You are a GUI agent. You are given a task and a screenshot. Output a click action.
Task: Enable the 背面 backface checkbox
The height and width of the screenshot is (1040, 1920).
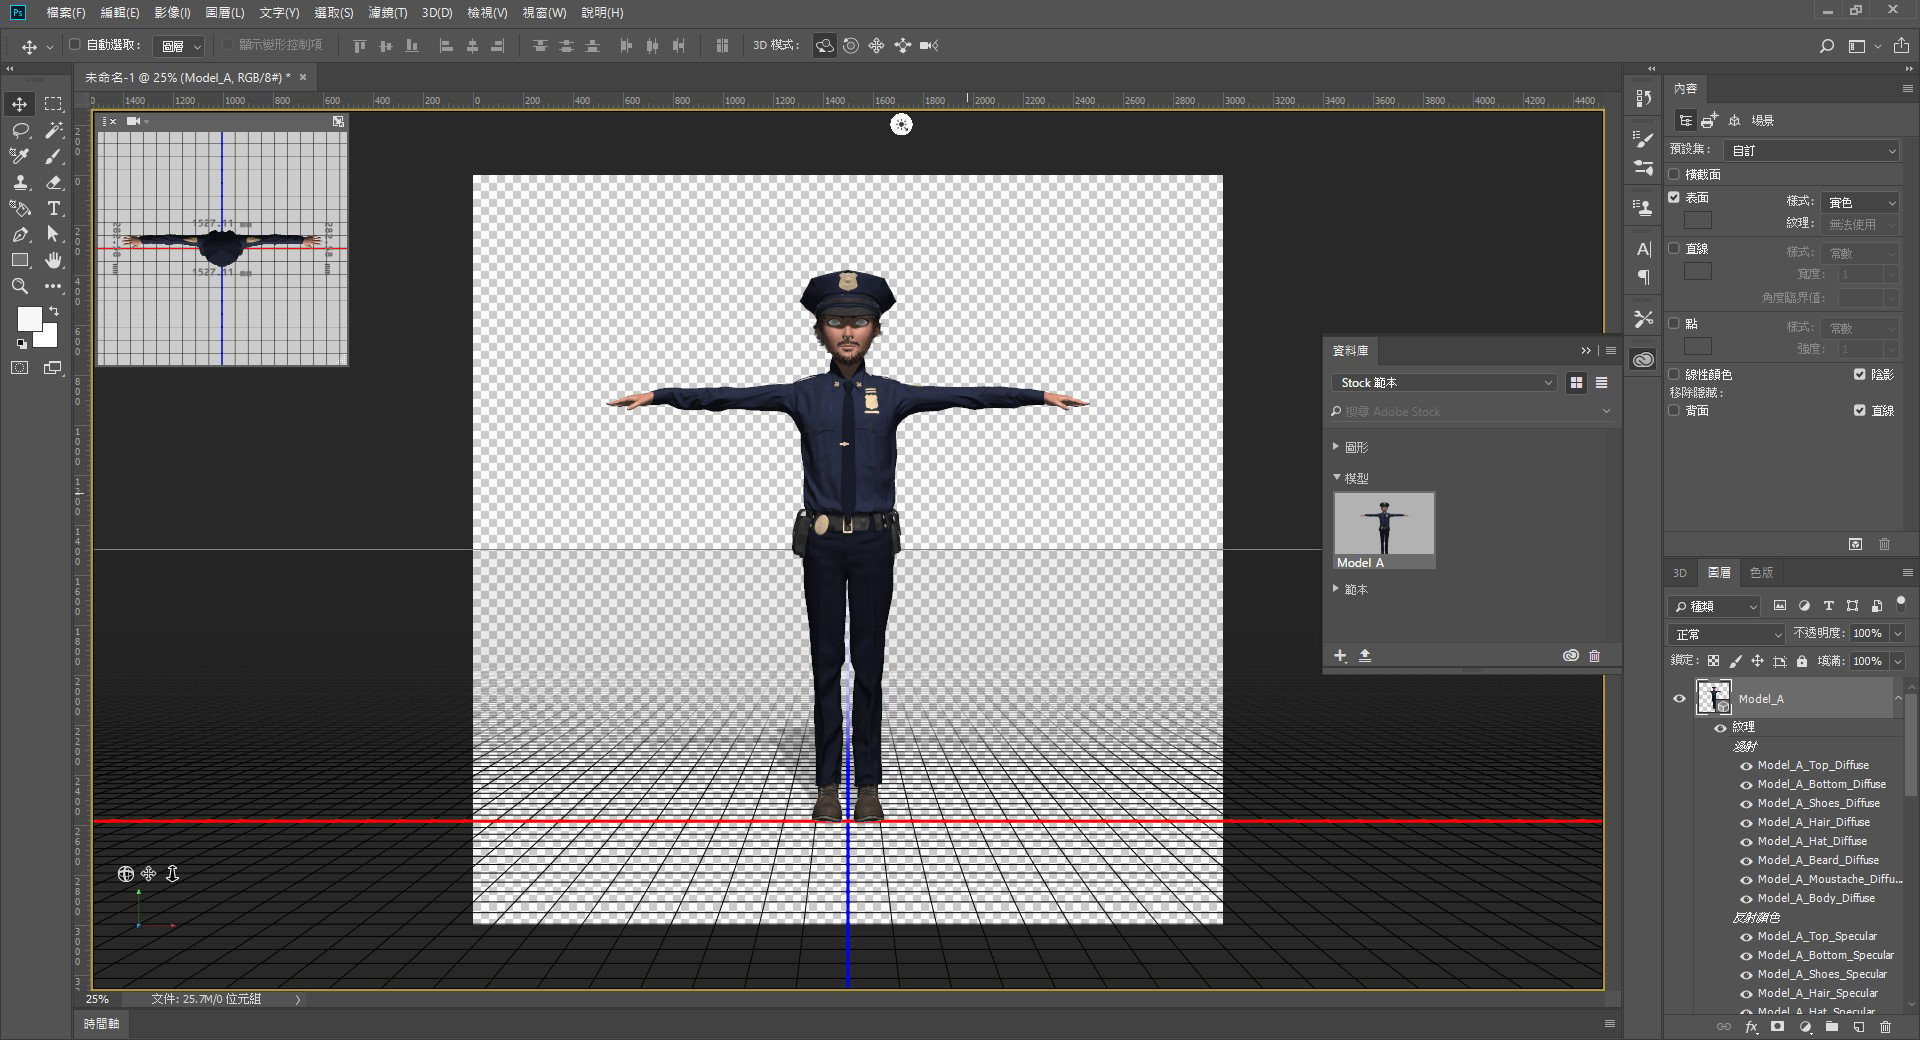[x=1674, y=410]
